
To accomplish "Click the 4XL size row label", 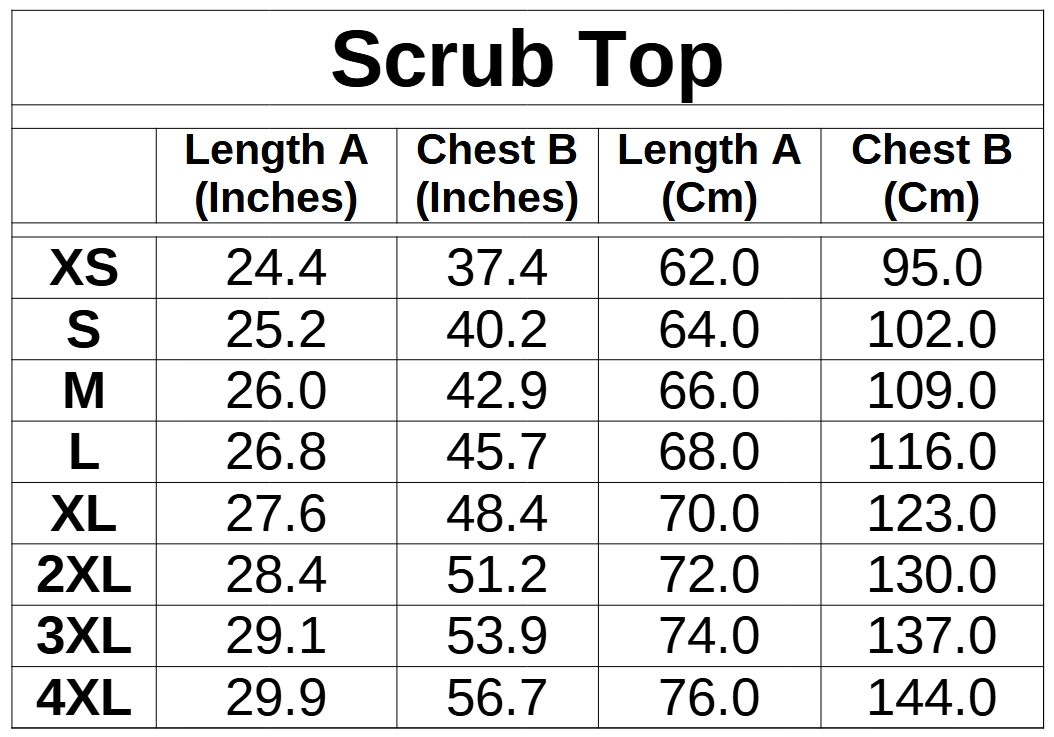I will coord(84,699).
